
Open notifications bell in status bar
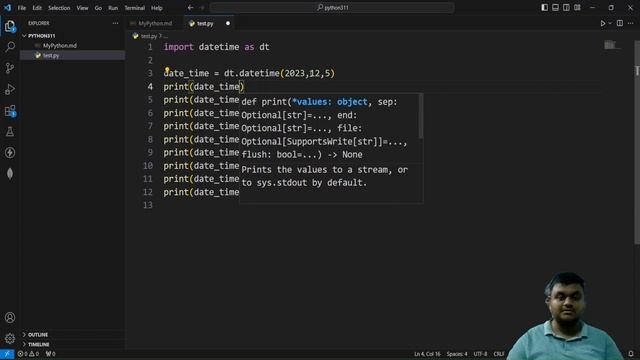point(631,354)
